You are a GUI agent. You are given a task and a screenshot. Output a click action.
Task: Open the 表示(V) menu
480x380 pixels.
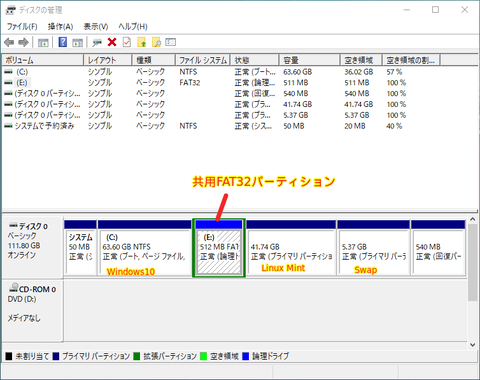tap(96, 26)
